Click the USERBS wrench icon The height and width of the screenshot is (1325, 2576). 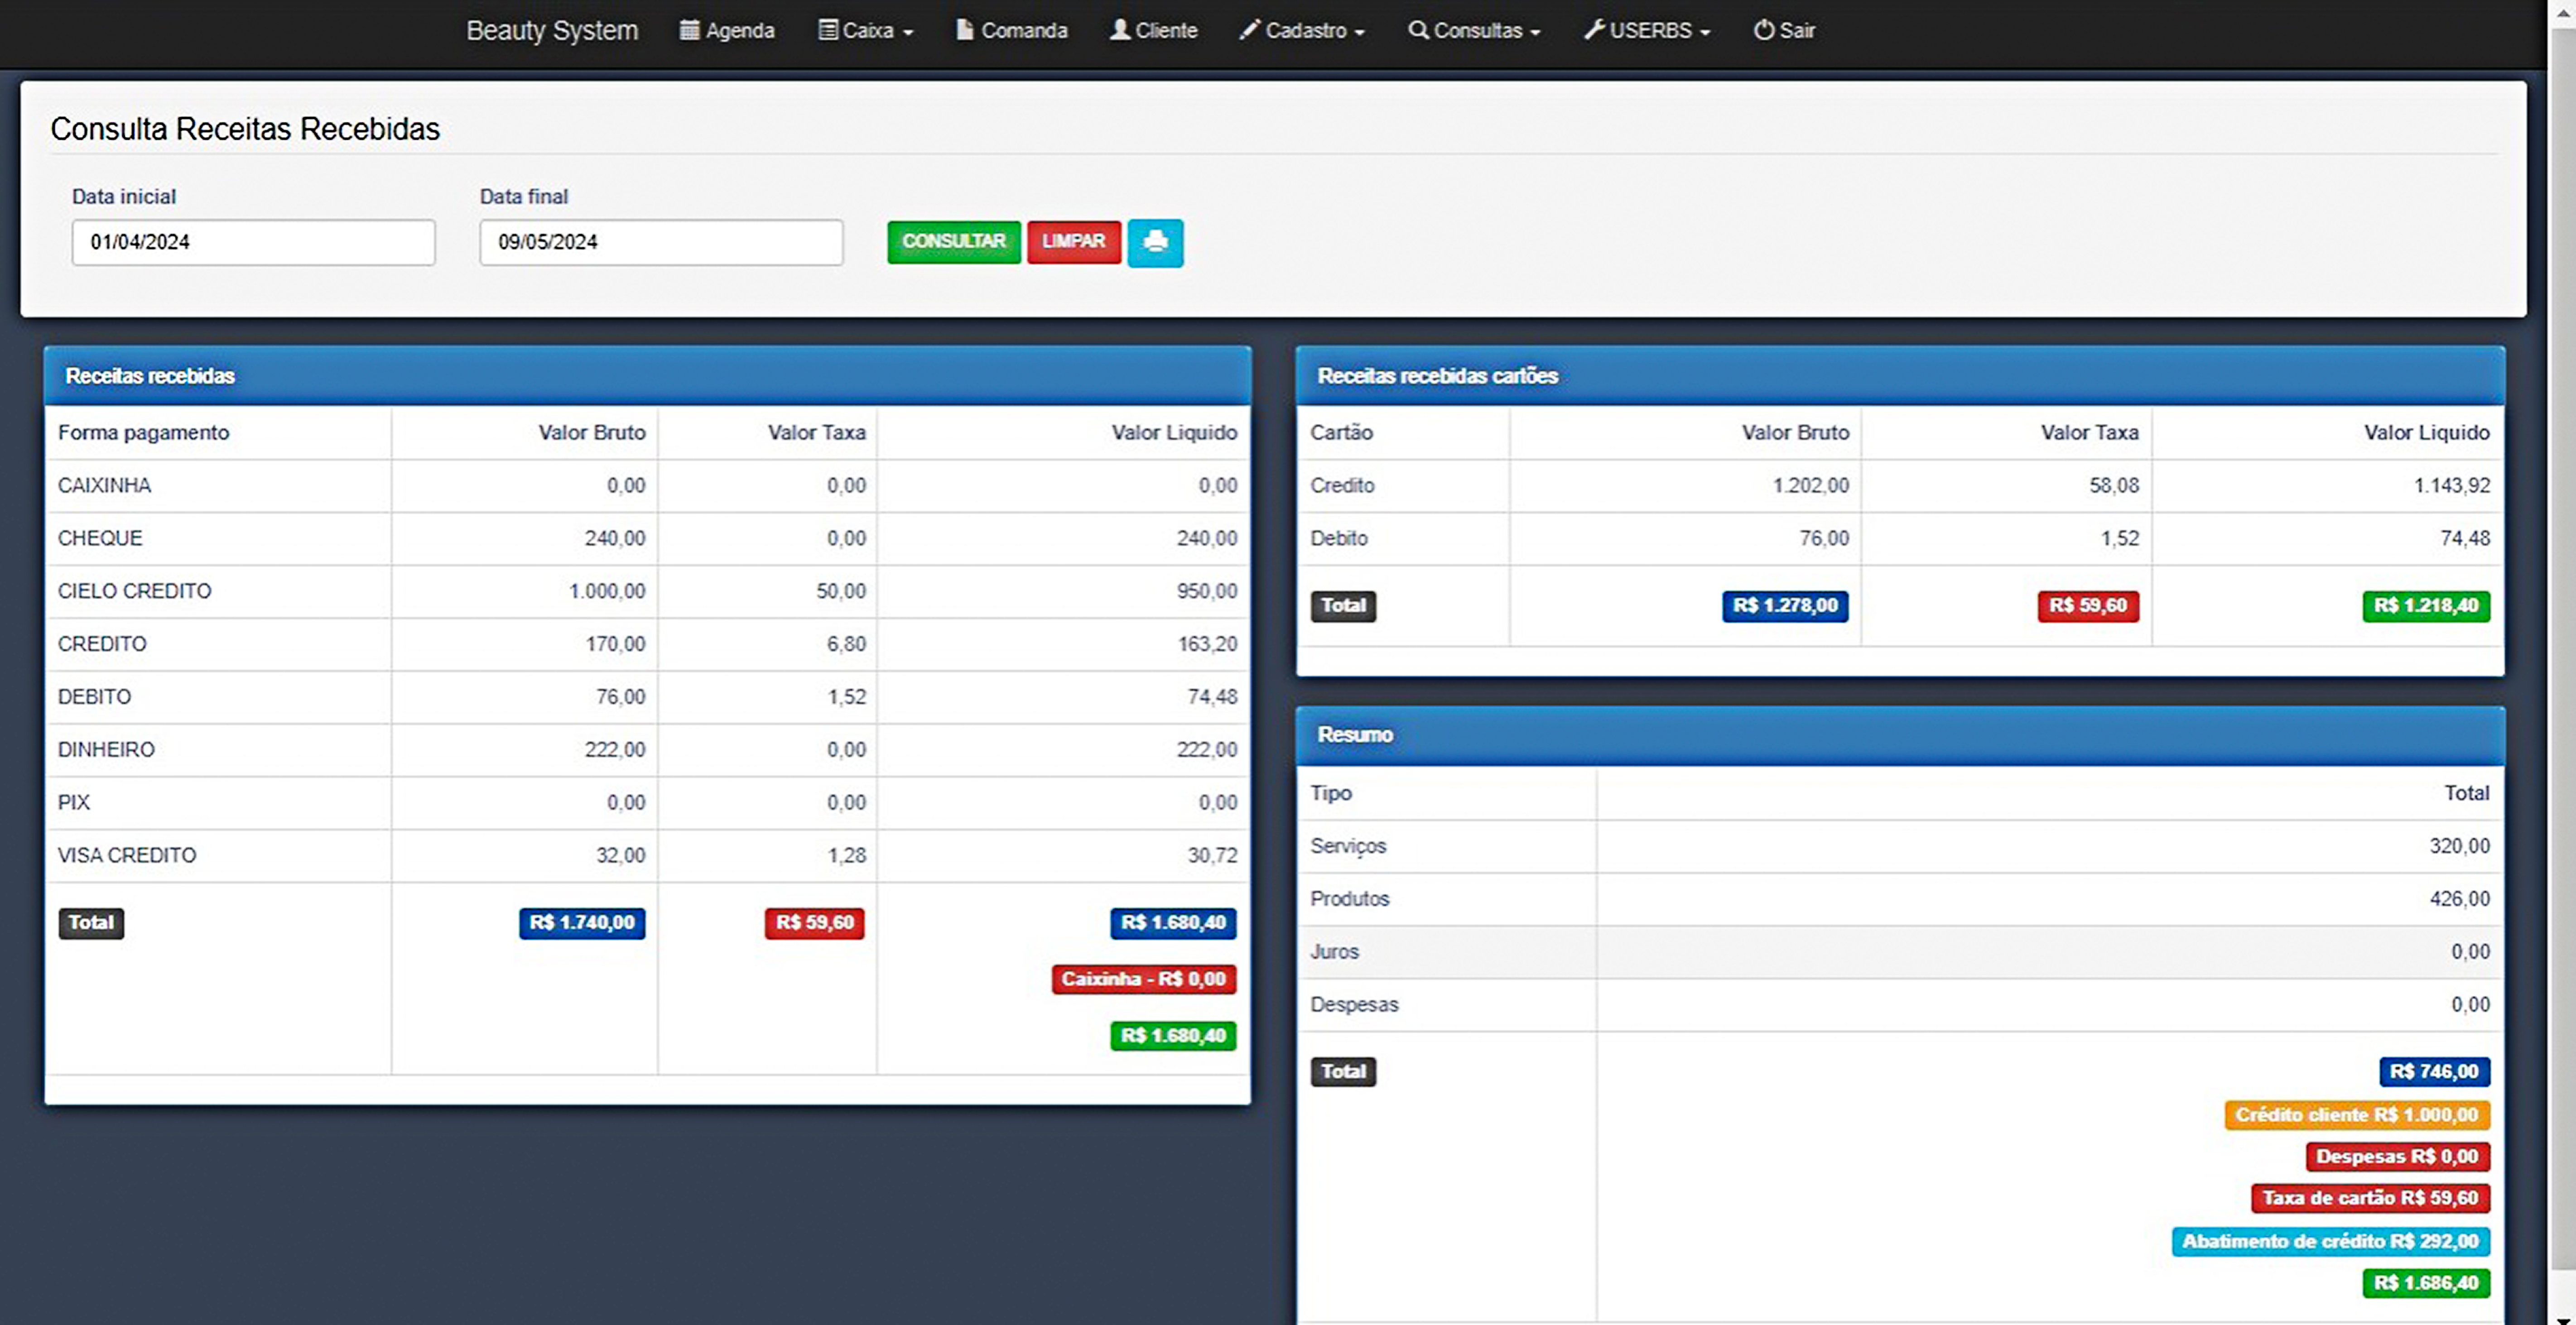[x=1594, y=30]
